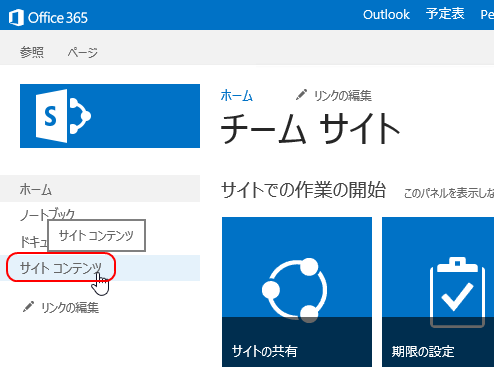Viewport: 494px width, 370px height.
Task: Click the チーム サイト page title
Action: (310, 129)
